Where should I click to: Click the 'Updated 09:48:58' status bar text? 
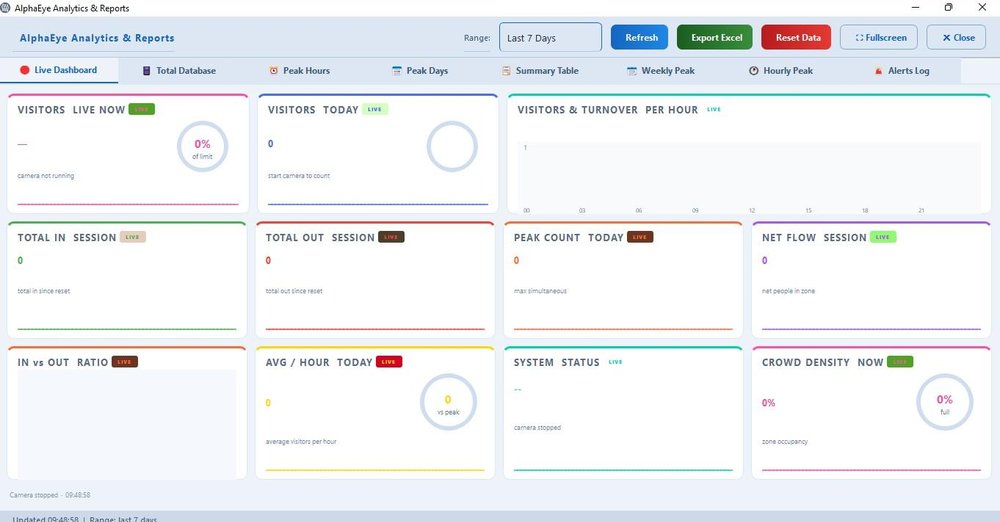coord(45,519)
